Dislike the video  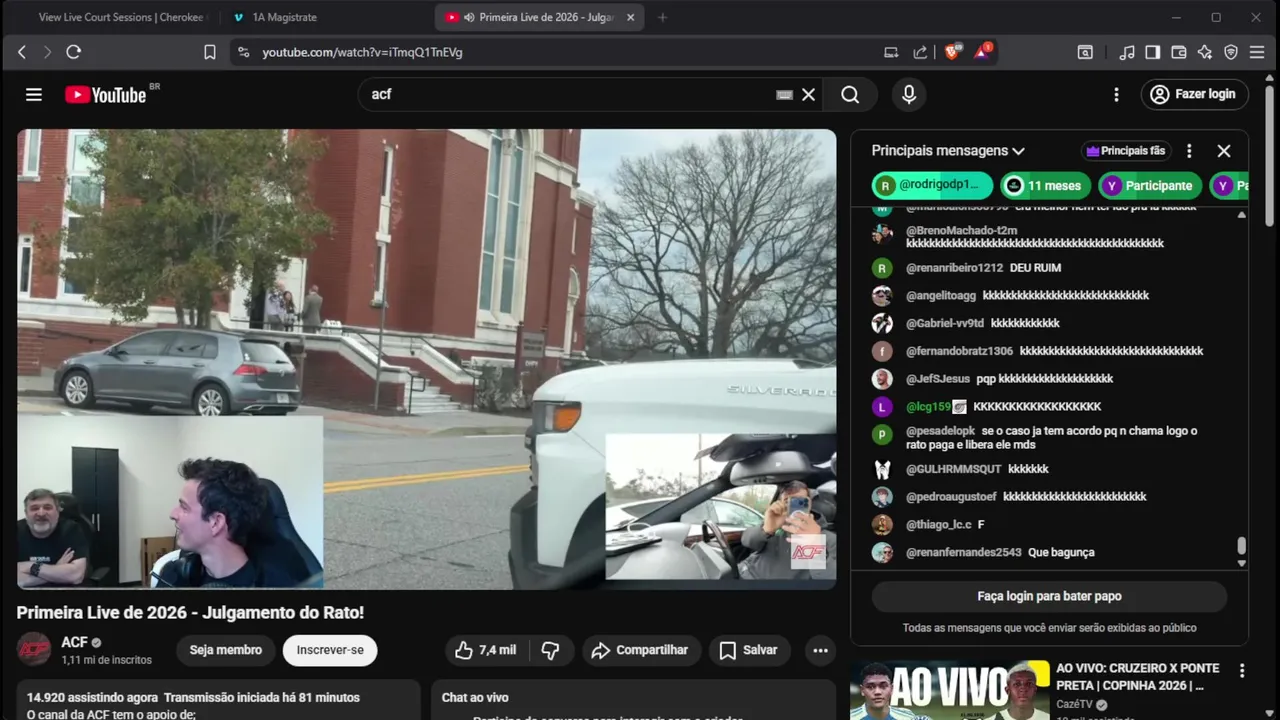click(550, 650)
